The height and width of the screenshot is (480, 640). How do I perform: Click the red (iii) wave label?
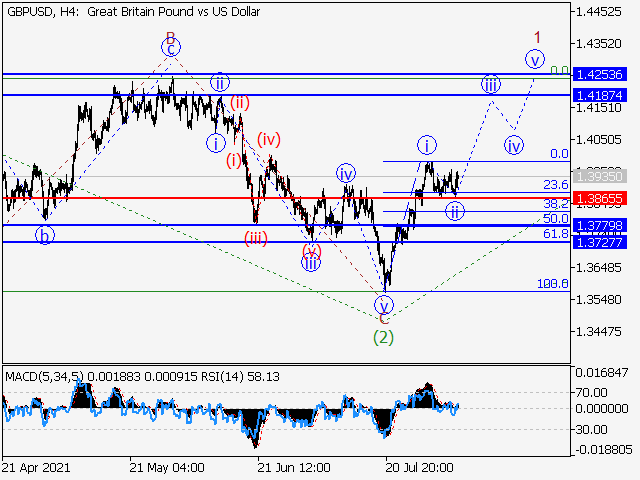click(256, 238)
